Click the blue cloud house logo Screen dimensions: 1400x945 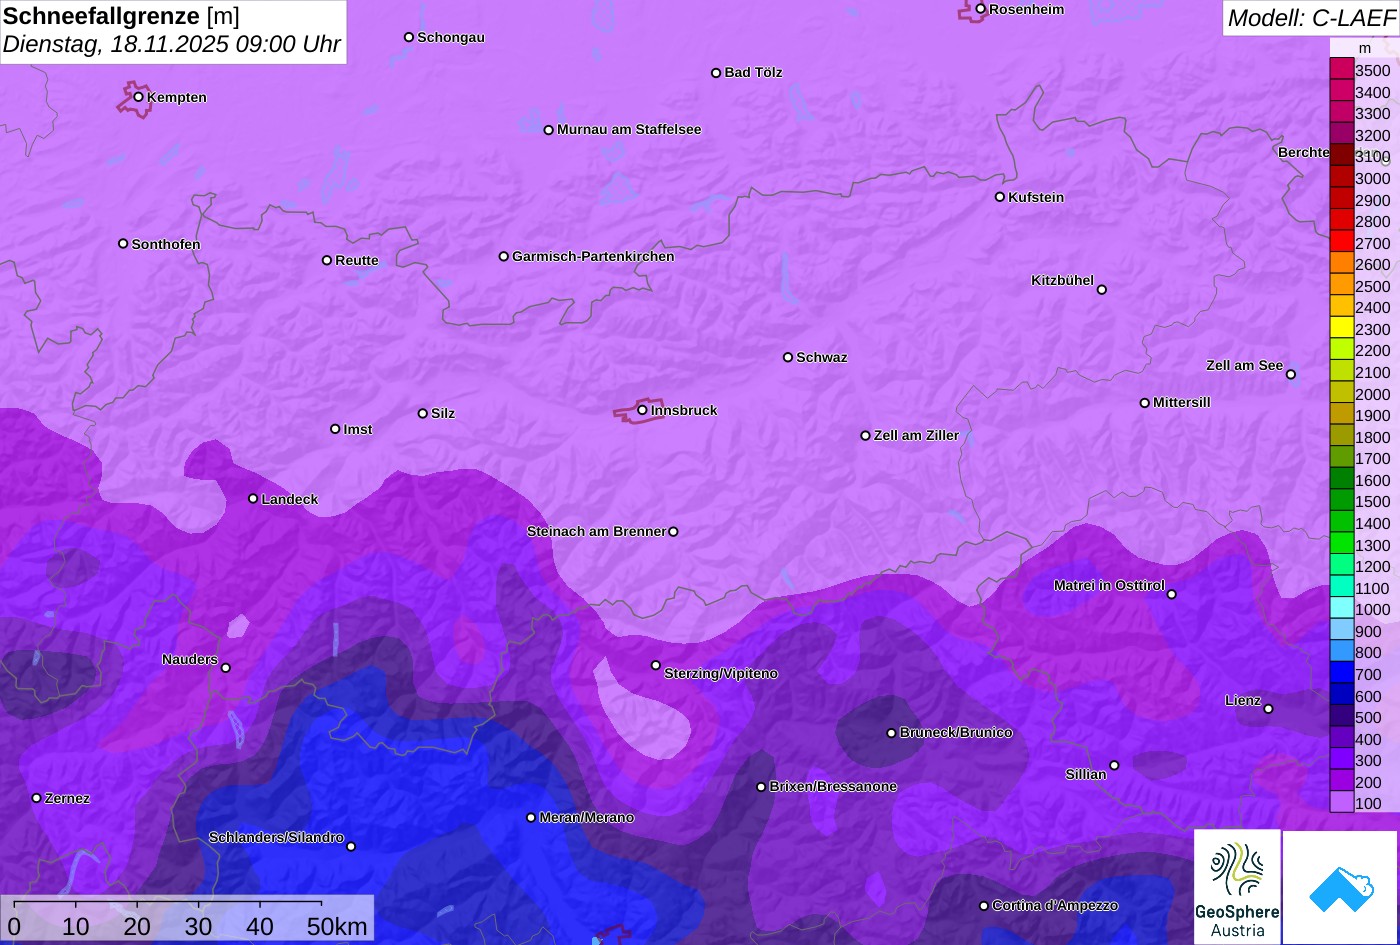coord(1341,888)
